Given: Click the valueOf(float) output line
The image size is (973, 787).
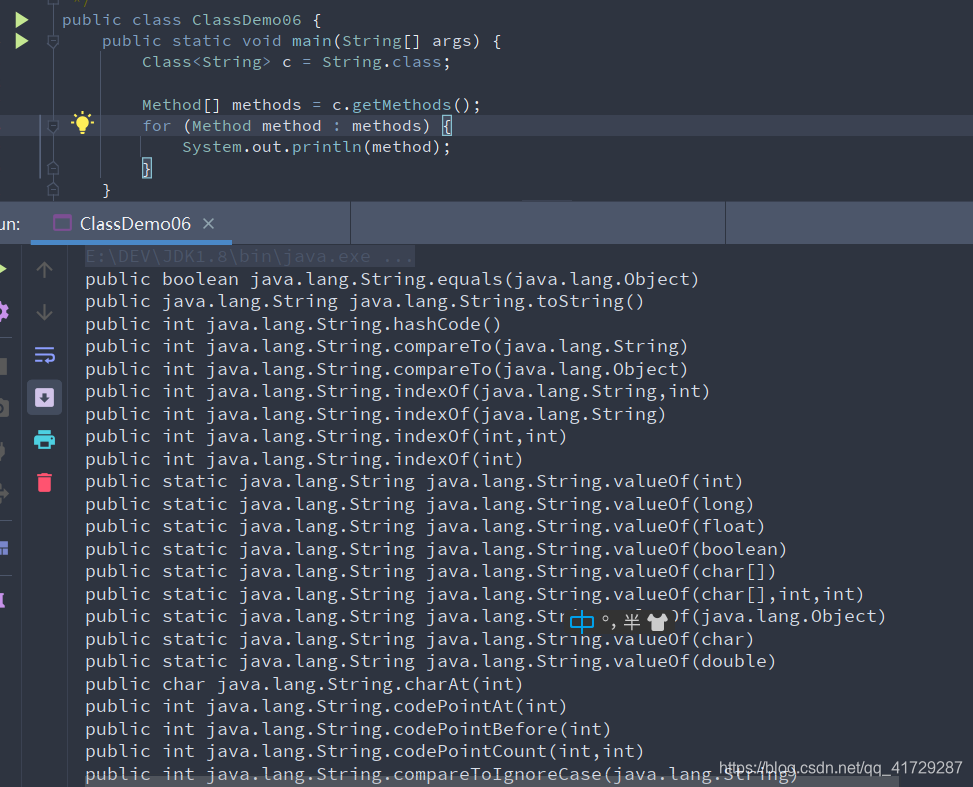Looking at the screenshot, I should point(425,526).
